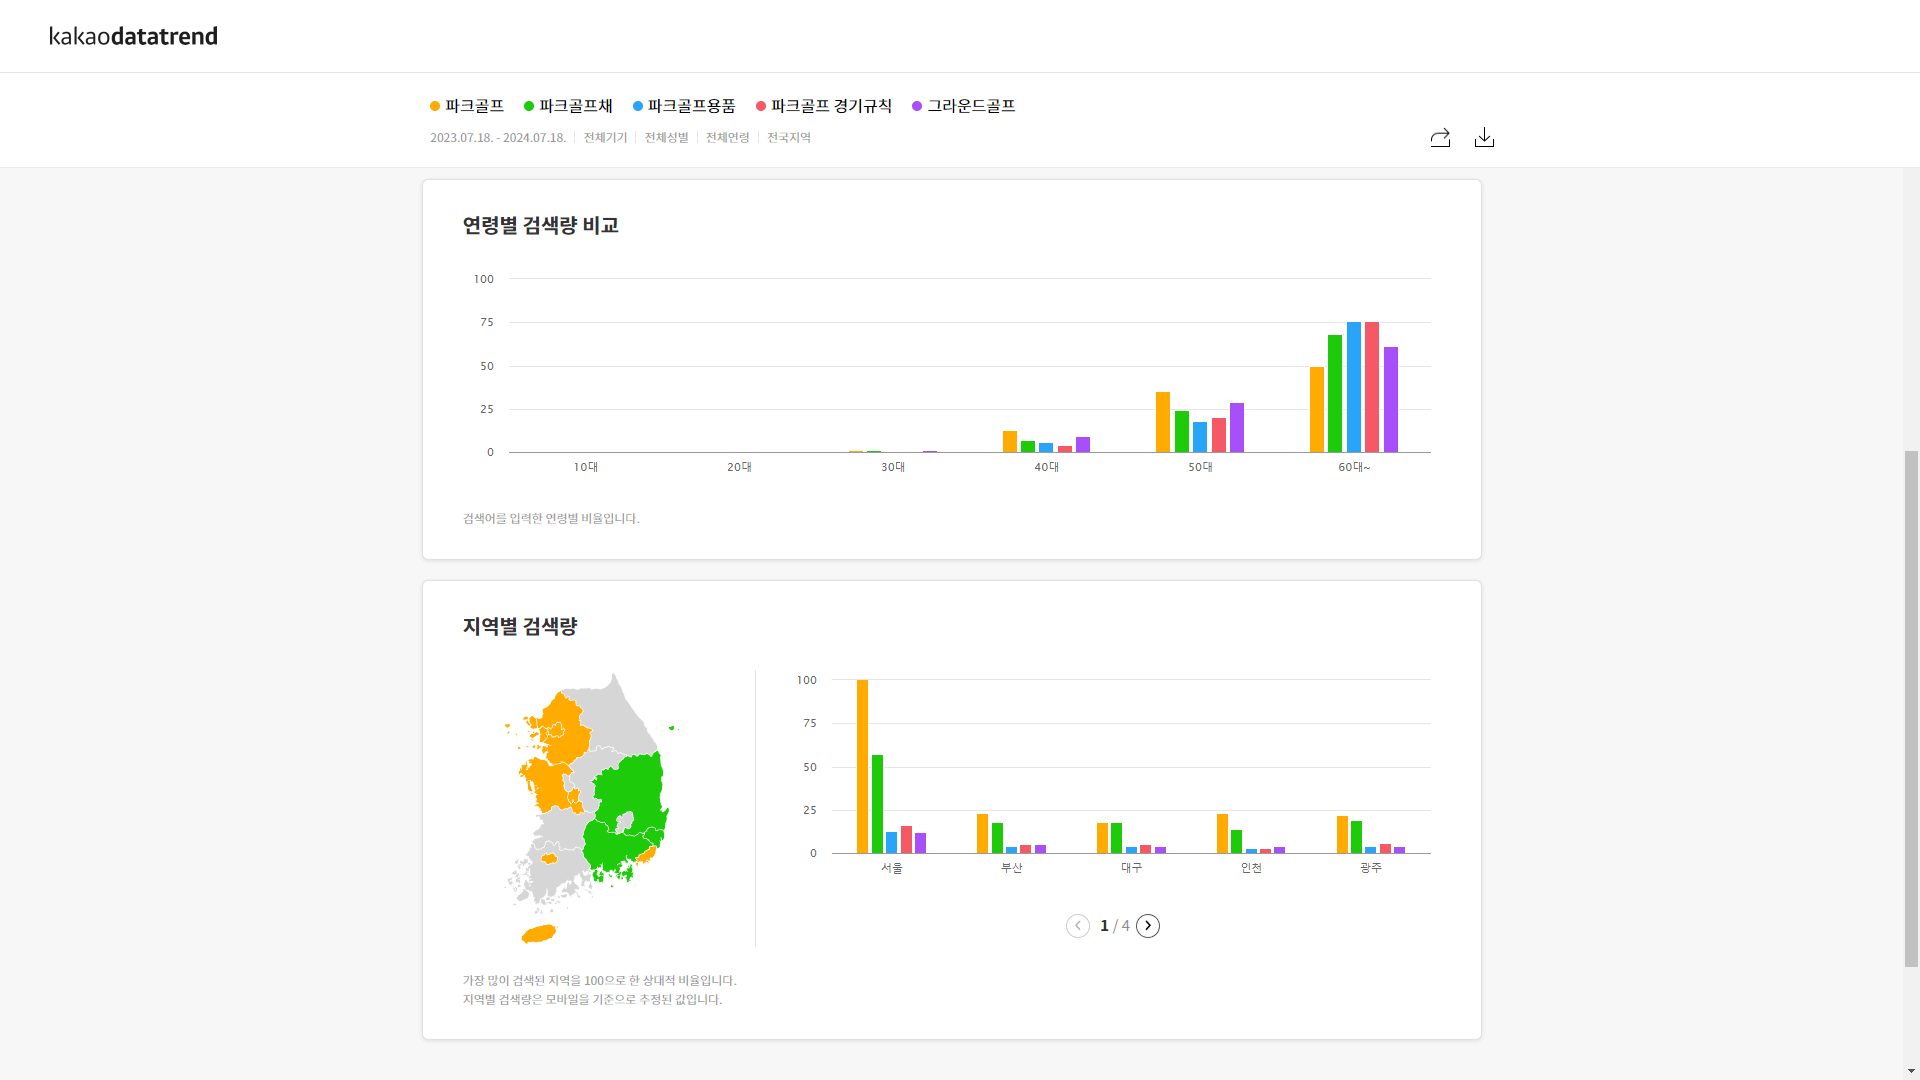Click the orange dot of 파크골프 legend
Screen dimensions: 1920x1080
click(x=433, y=106)
